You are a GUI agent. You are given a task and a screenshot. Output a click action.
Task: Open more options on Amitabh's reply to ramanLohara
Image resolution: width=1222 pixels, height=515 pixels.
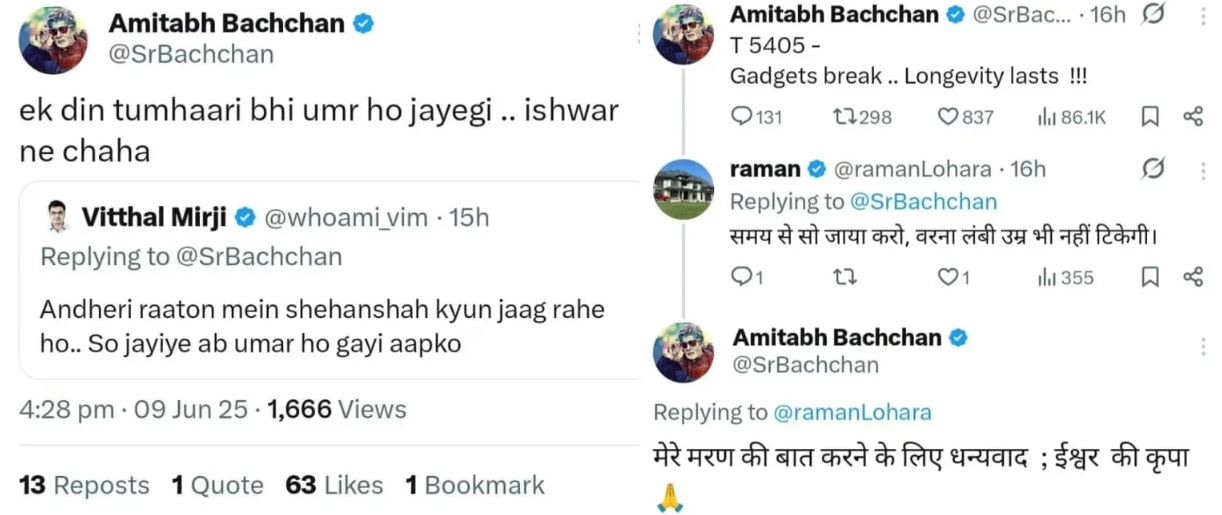pyautogui.click(x=1201, y=347)
